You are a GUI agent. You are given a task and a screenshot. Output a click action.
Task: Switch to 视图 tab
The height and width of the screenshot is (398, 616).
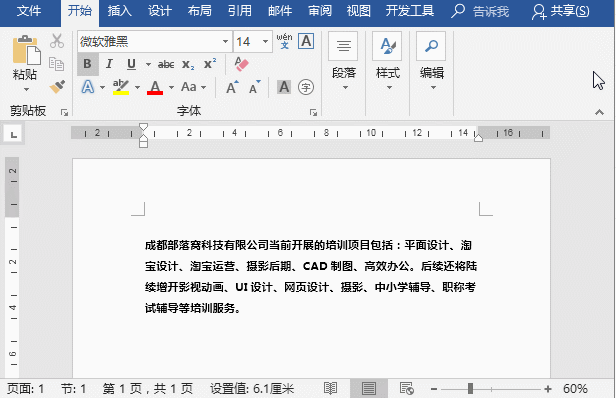click(358, 11)
